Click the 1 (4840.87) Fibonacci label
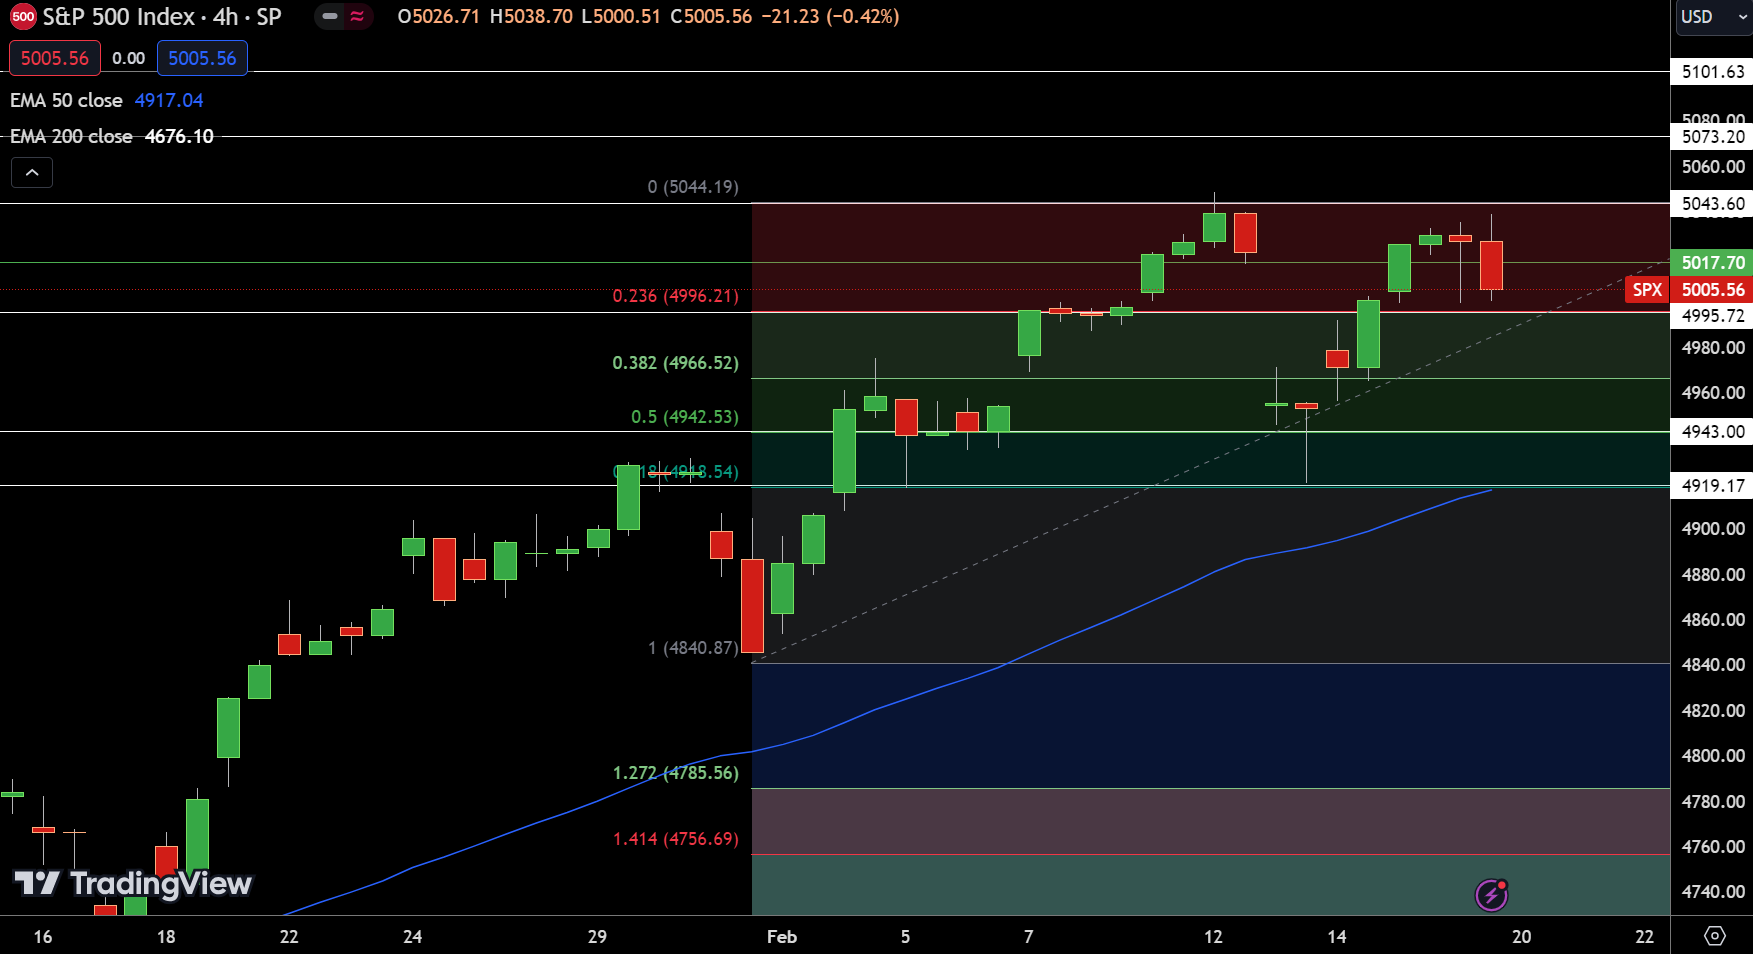Viewport: 1753px width, 954px height. pos(693,648)
